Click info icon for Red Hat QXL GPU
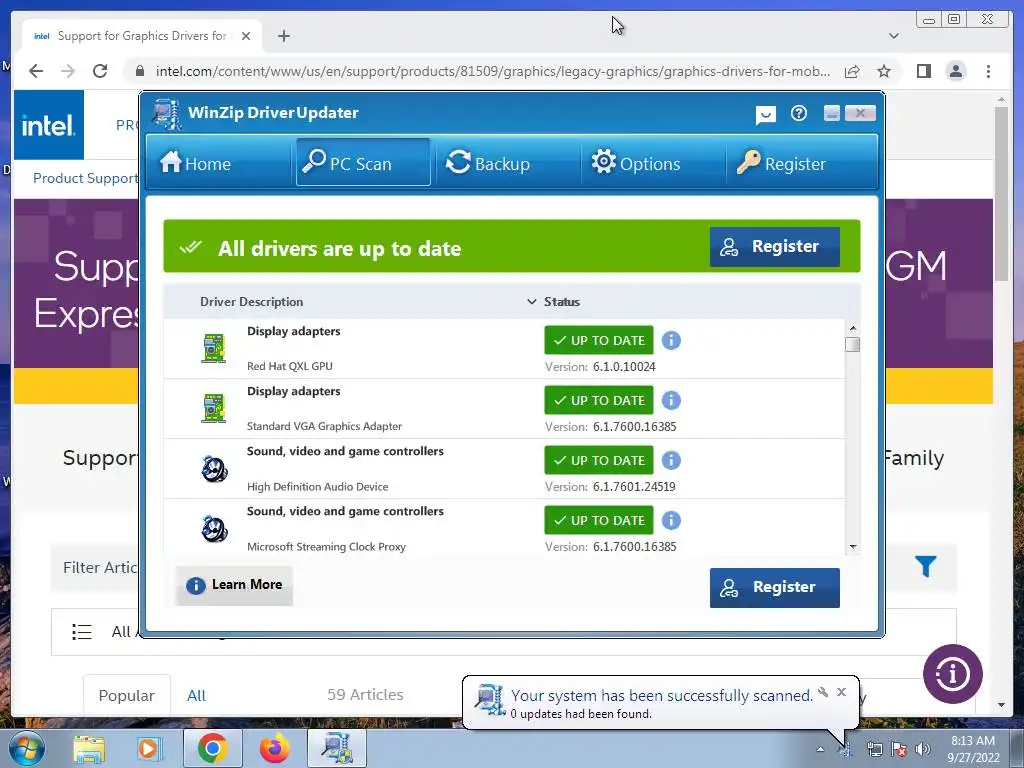The height and width of the screenshot is (768, 1024). pos(671,340)
